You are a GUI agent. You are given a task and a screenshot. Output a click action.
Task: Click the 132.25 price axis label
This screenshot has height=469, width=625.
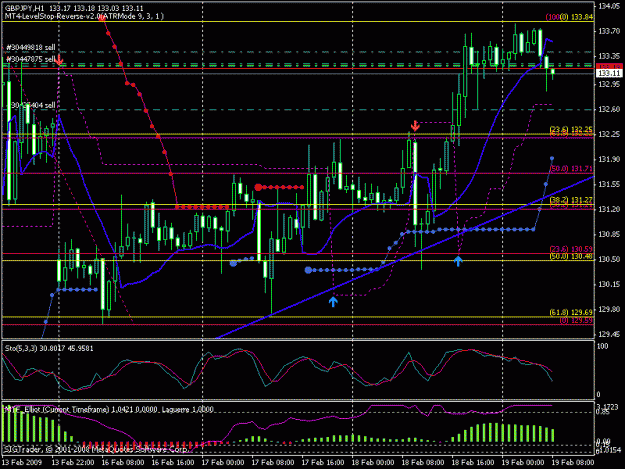tap(609, 134)
